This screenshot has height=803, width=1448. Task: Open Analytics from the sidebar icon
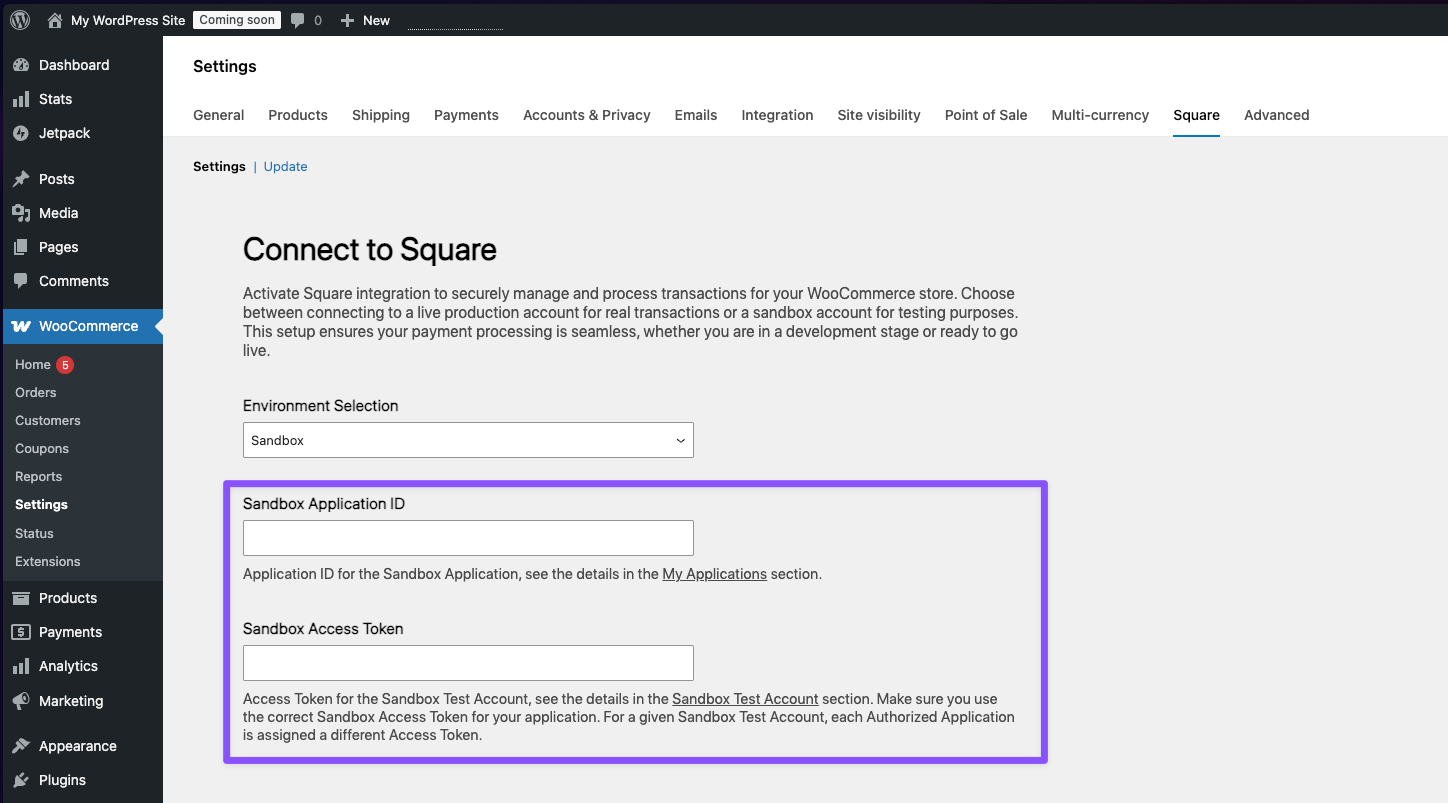(21, 666)
